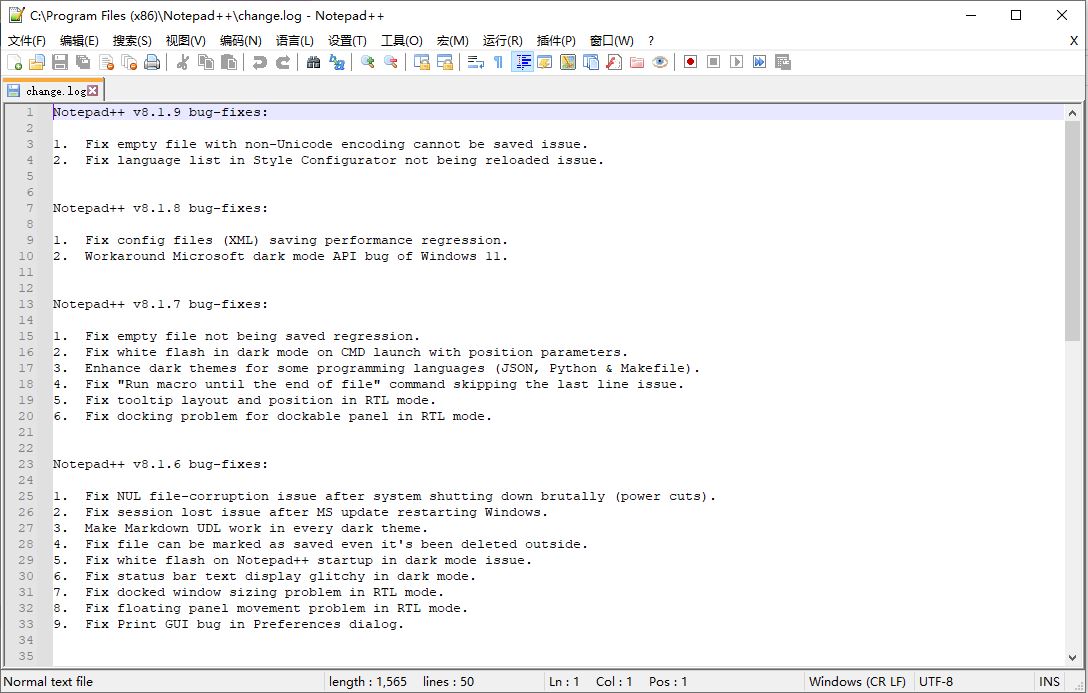The image size is (1088, 693).
Task: Show the Document Map panel
Action: 568,62
